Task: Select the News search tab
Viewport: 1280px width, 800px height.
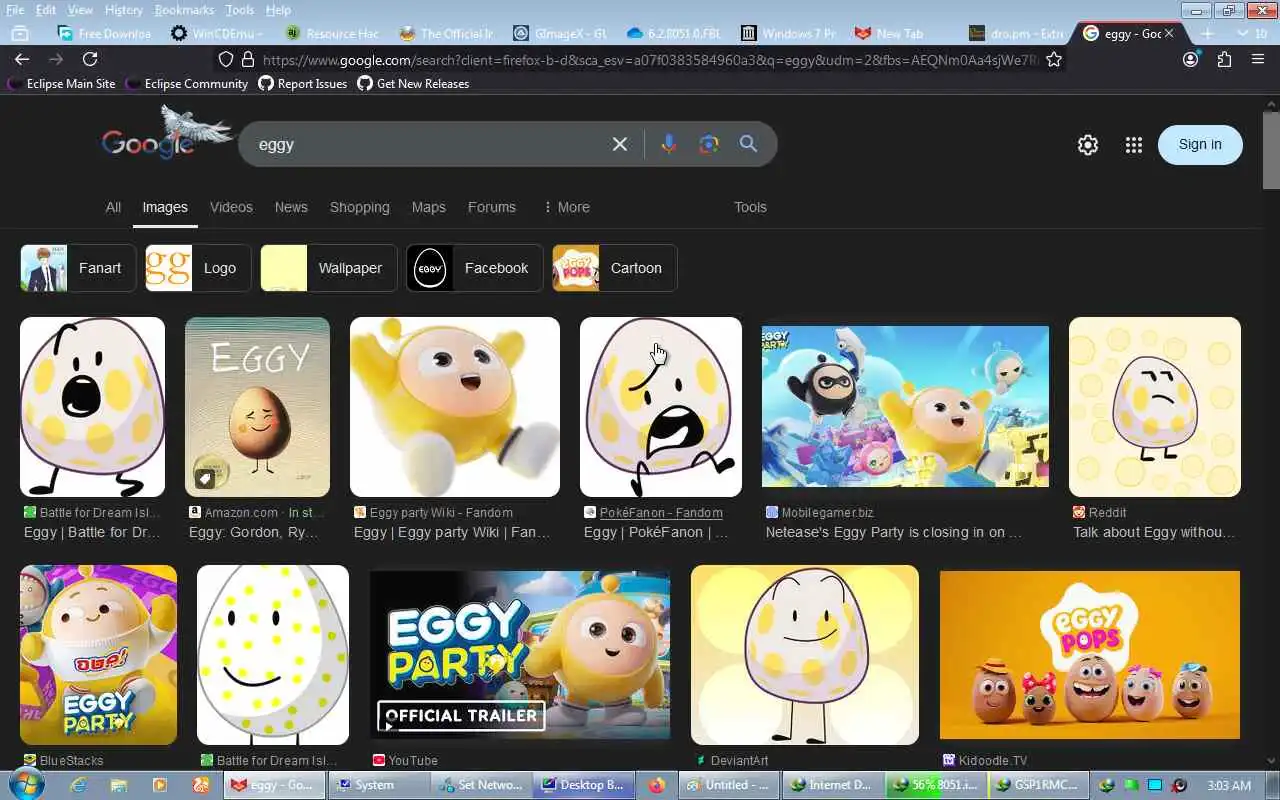Action: click(x=291, y=207)
